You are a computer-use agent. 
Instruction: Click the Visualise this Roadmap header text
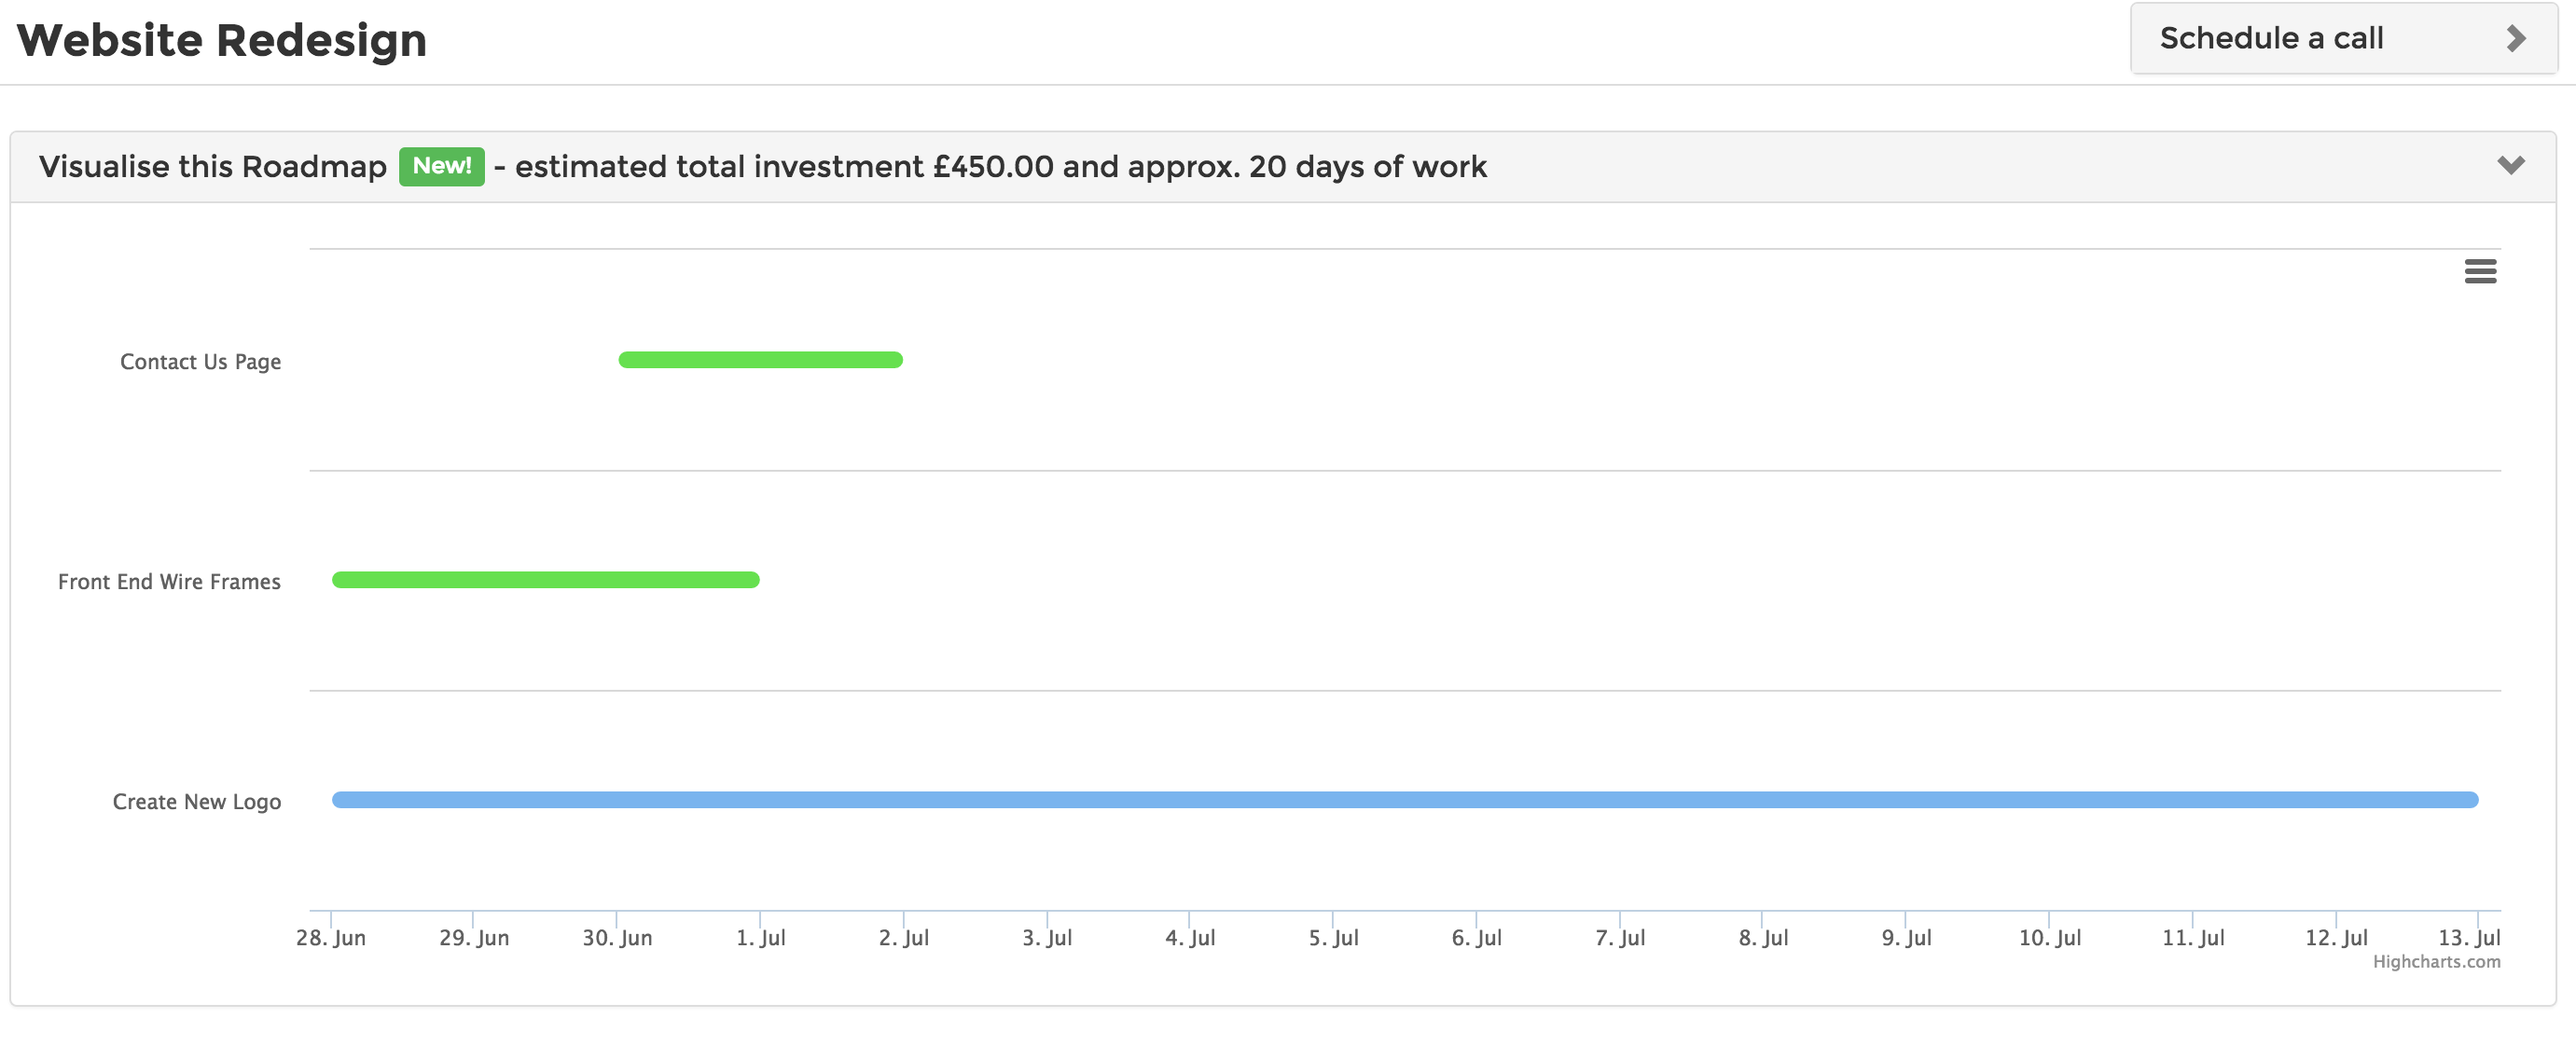click(212, 166)
